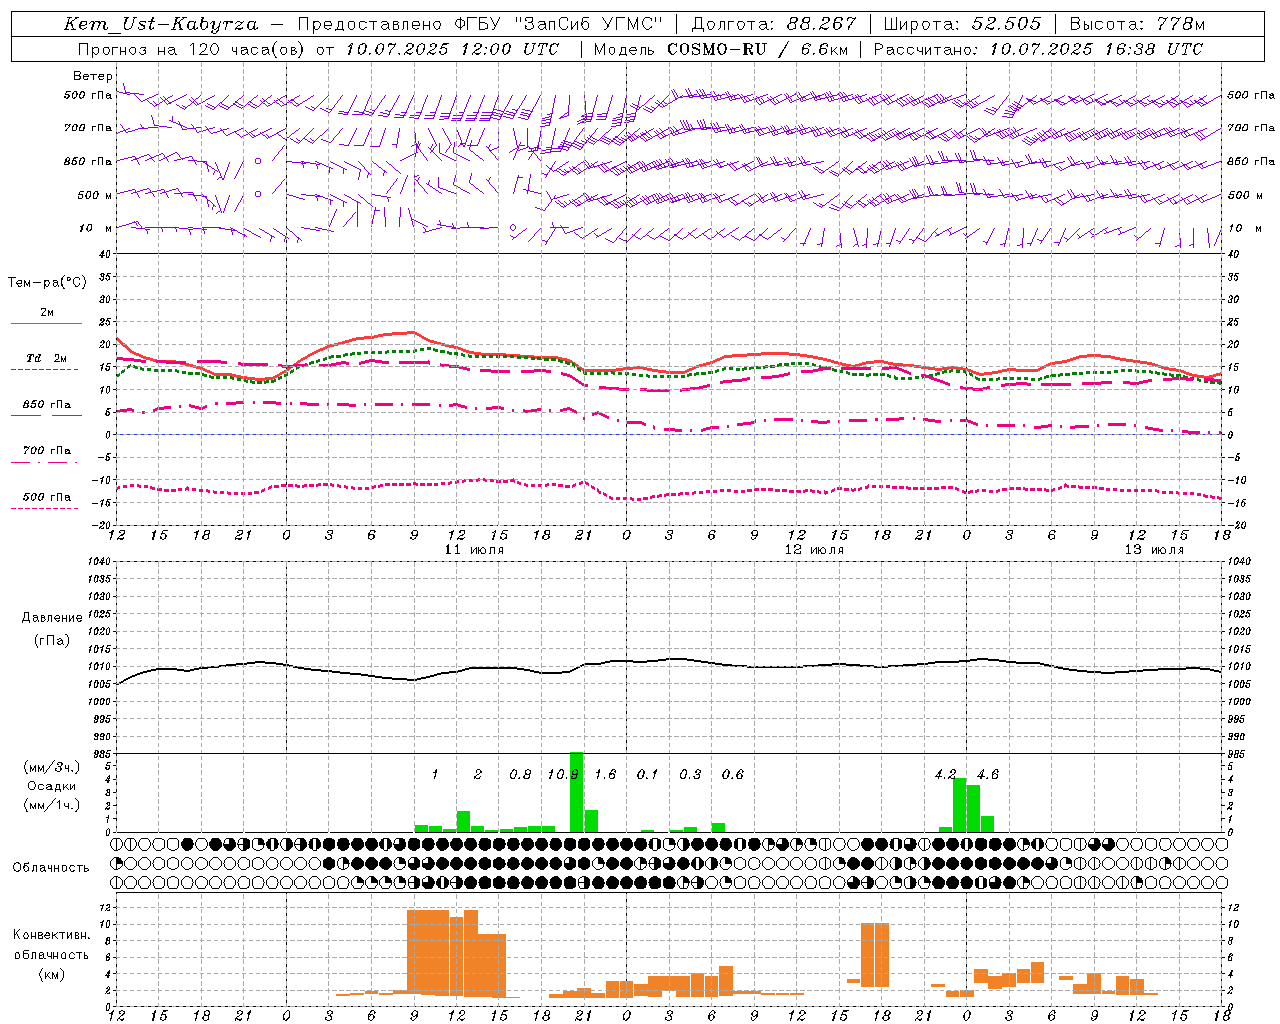
Task: Click the (мм/1ч.) units label
Action: coord(51,805)
